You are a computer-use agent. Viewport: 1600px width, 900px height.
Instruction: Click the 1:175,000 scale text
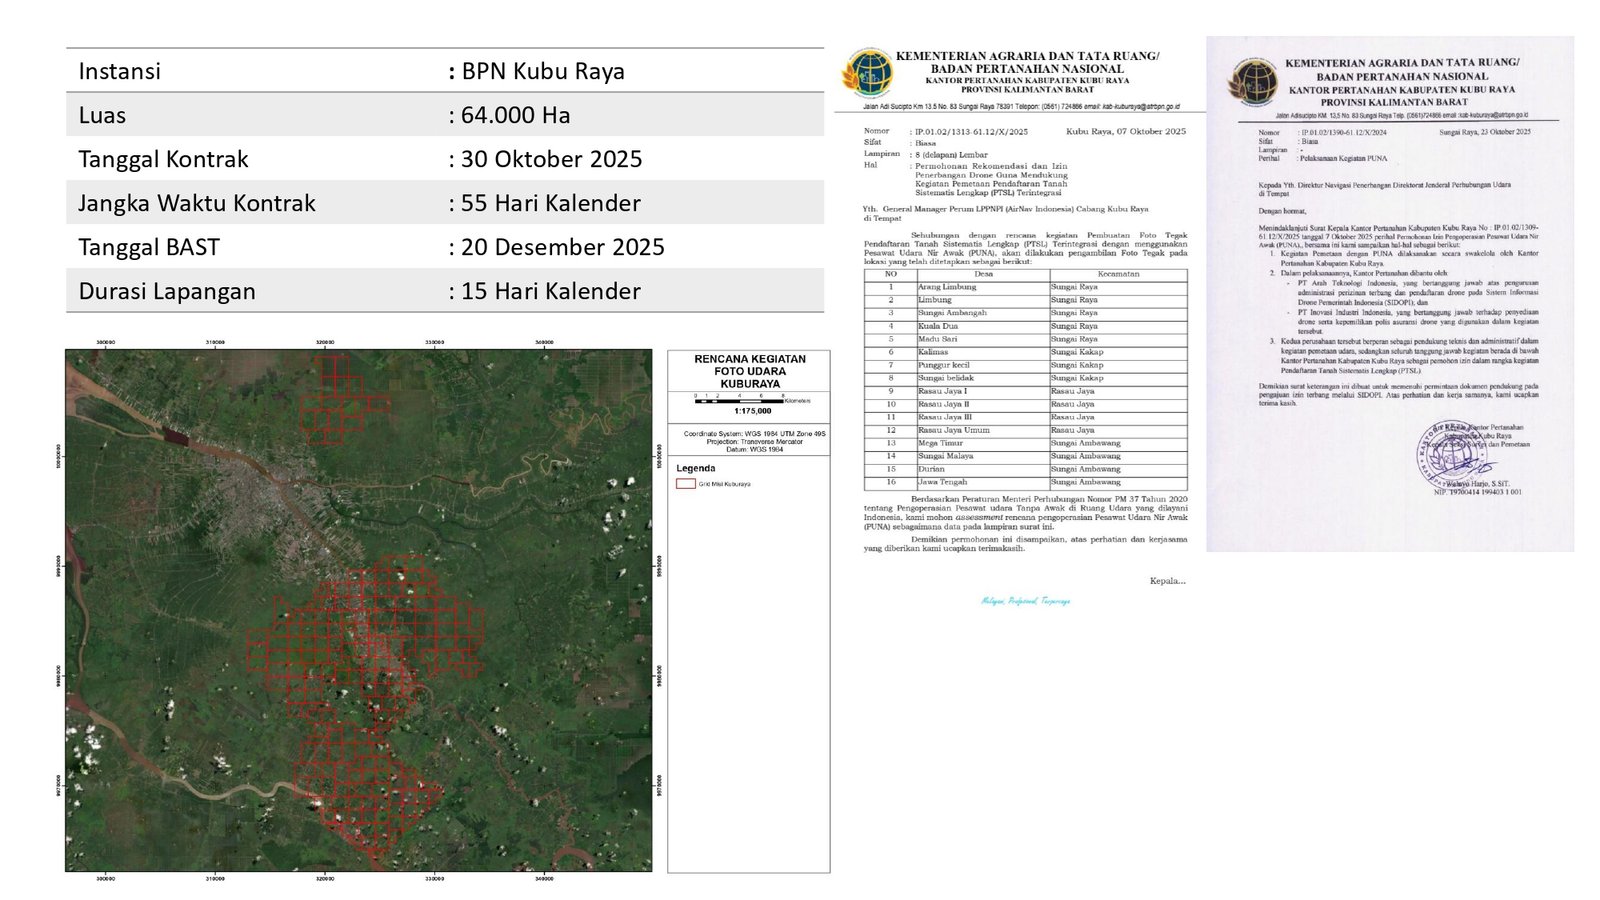pos(752,411)
